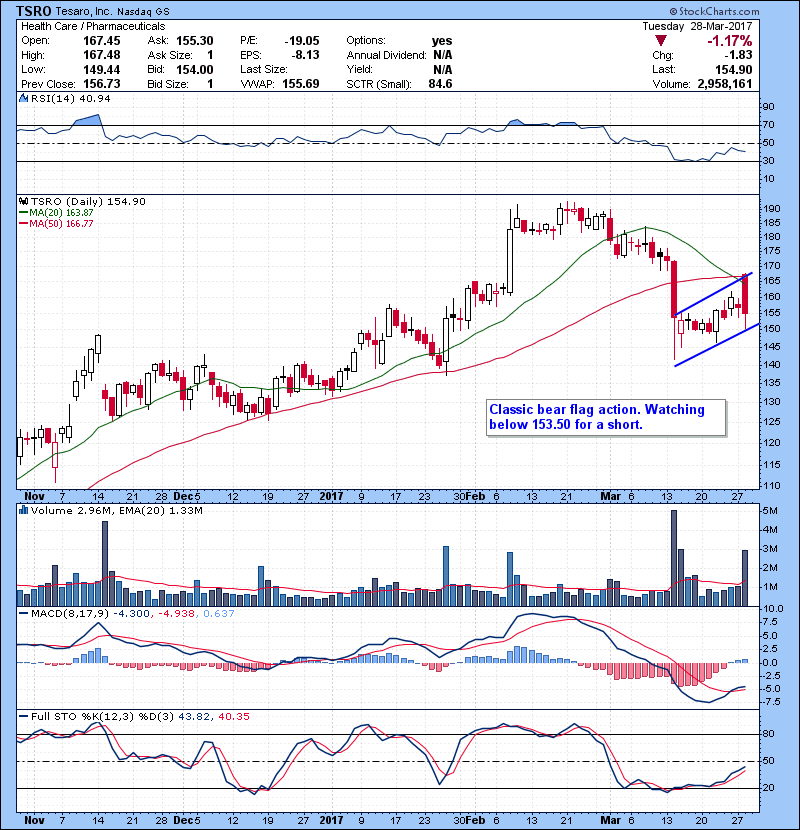Click the MA(50) 166.77 legend text
The height and width of the screenshot is (830, 800).
tap(61, 224)
